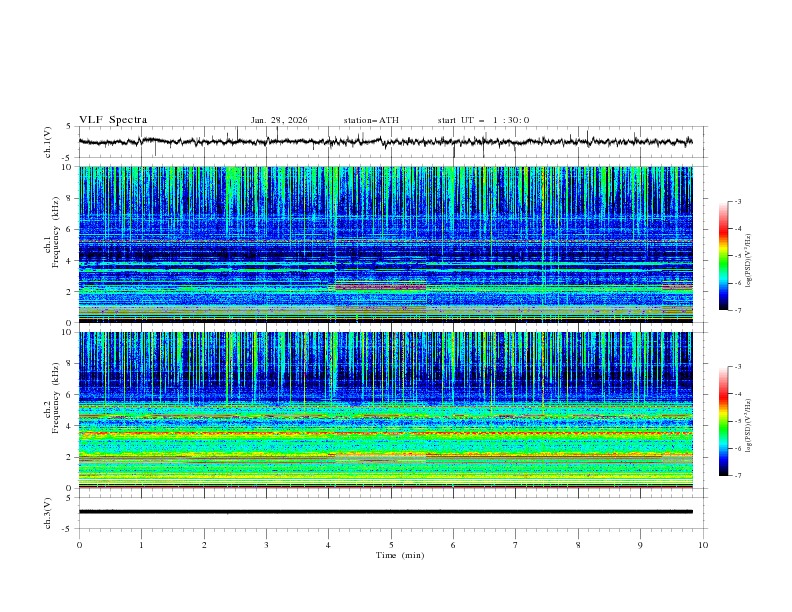Click the "ch.1(V)" waveform axis label
792x612 pixels.
pyautogui.click(x=48, y=142)
